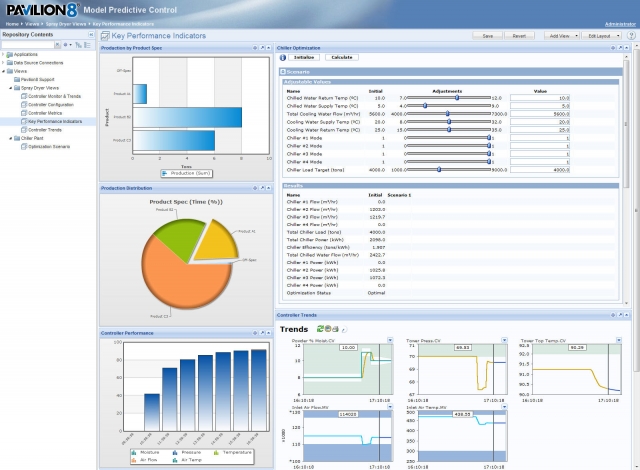Image resolution: width=640 pixels, height=470 pixels.
Task: Click the tree hierarchy view icon
Action: pos(78,45)
